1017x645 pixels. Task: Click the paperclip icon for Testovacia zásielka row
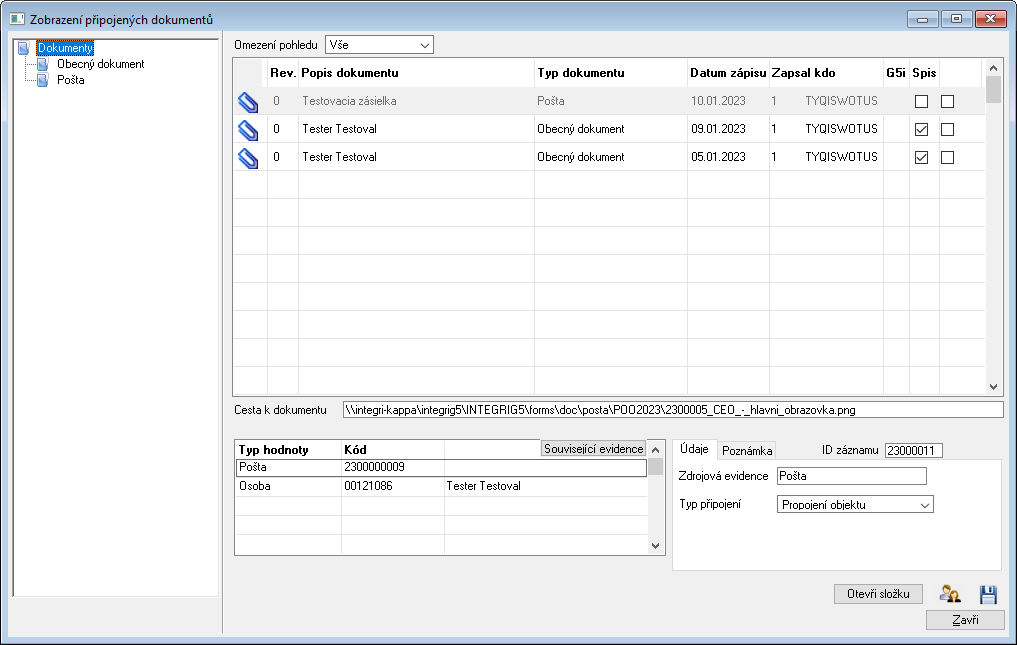(248, 102)
